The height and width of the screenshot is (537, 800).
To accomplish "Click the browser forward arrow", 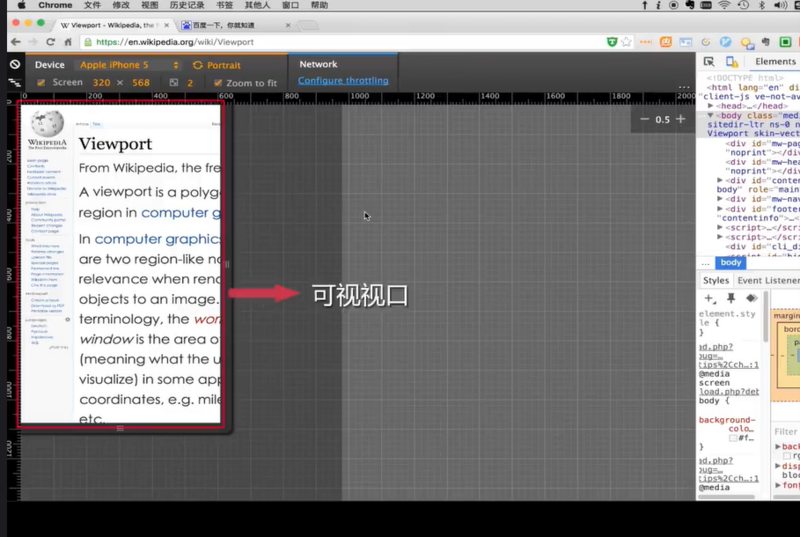I will coord(33,42).
